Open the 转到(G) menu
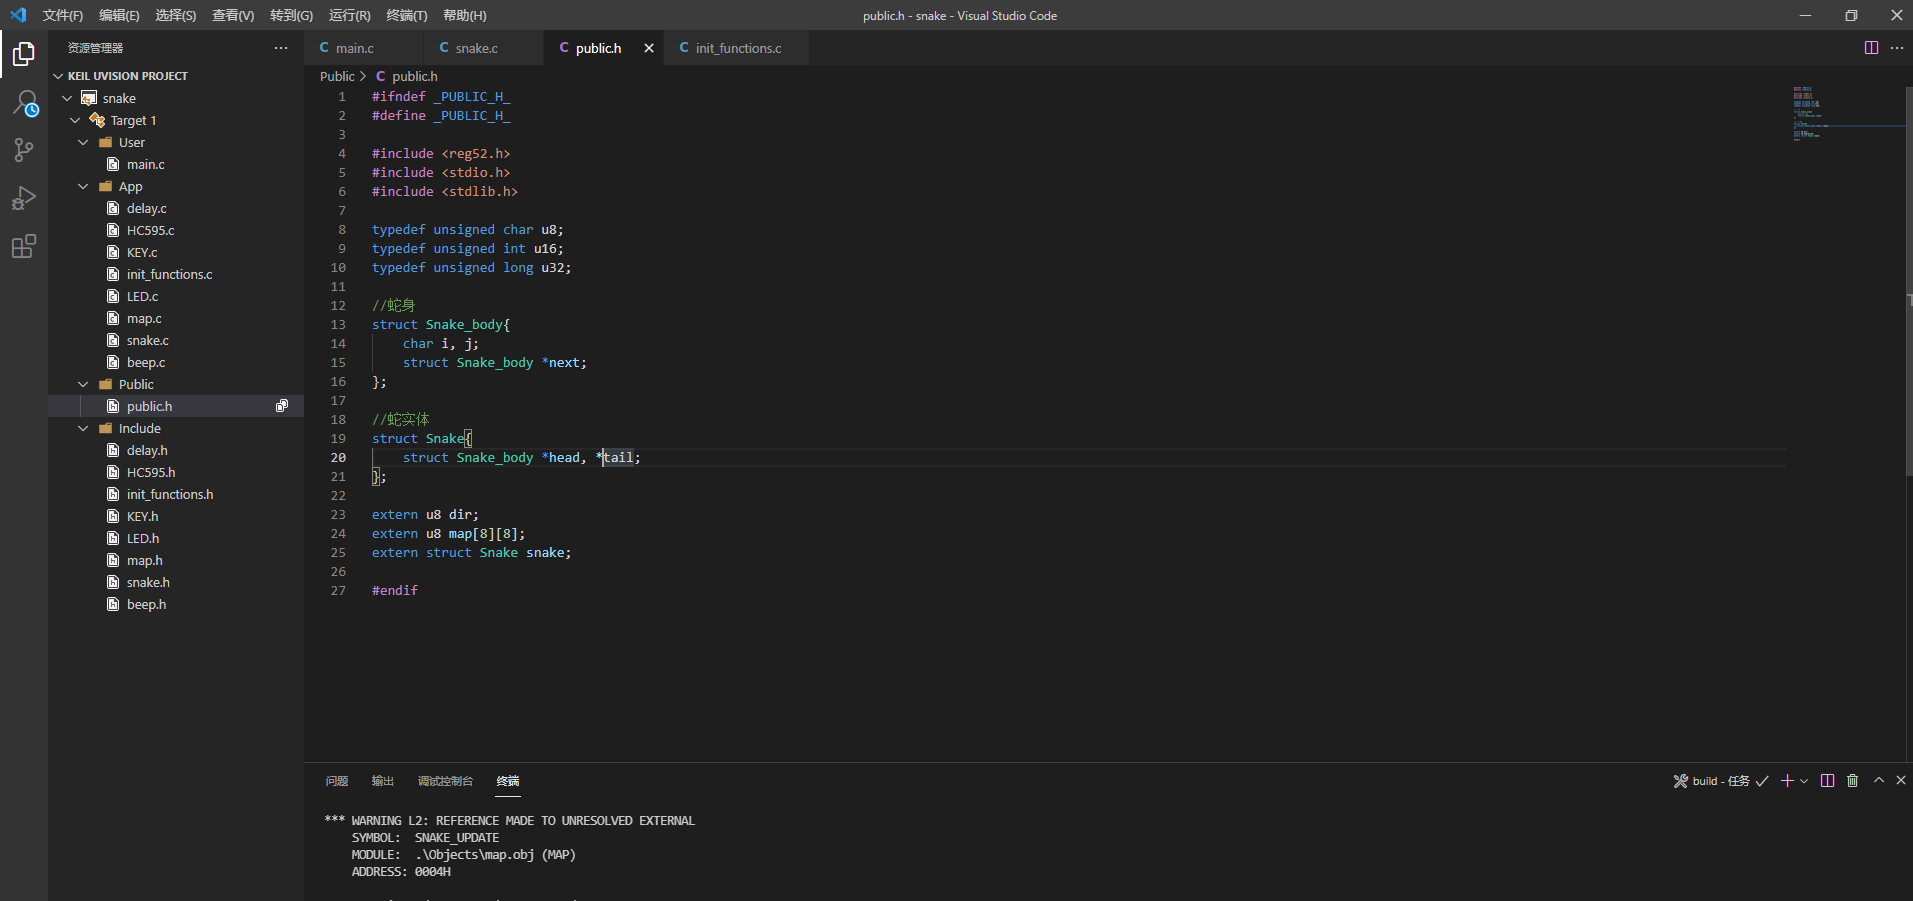The image size is (1913, 901). (291, 15)
